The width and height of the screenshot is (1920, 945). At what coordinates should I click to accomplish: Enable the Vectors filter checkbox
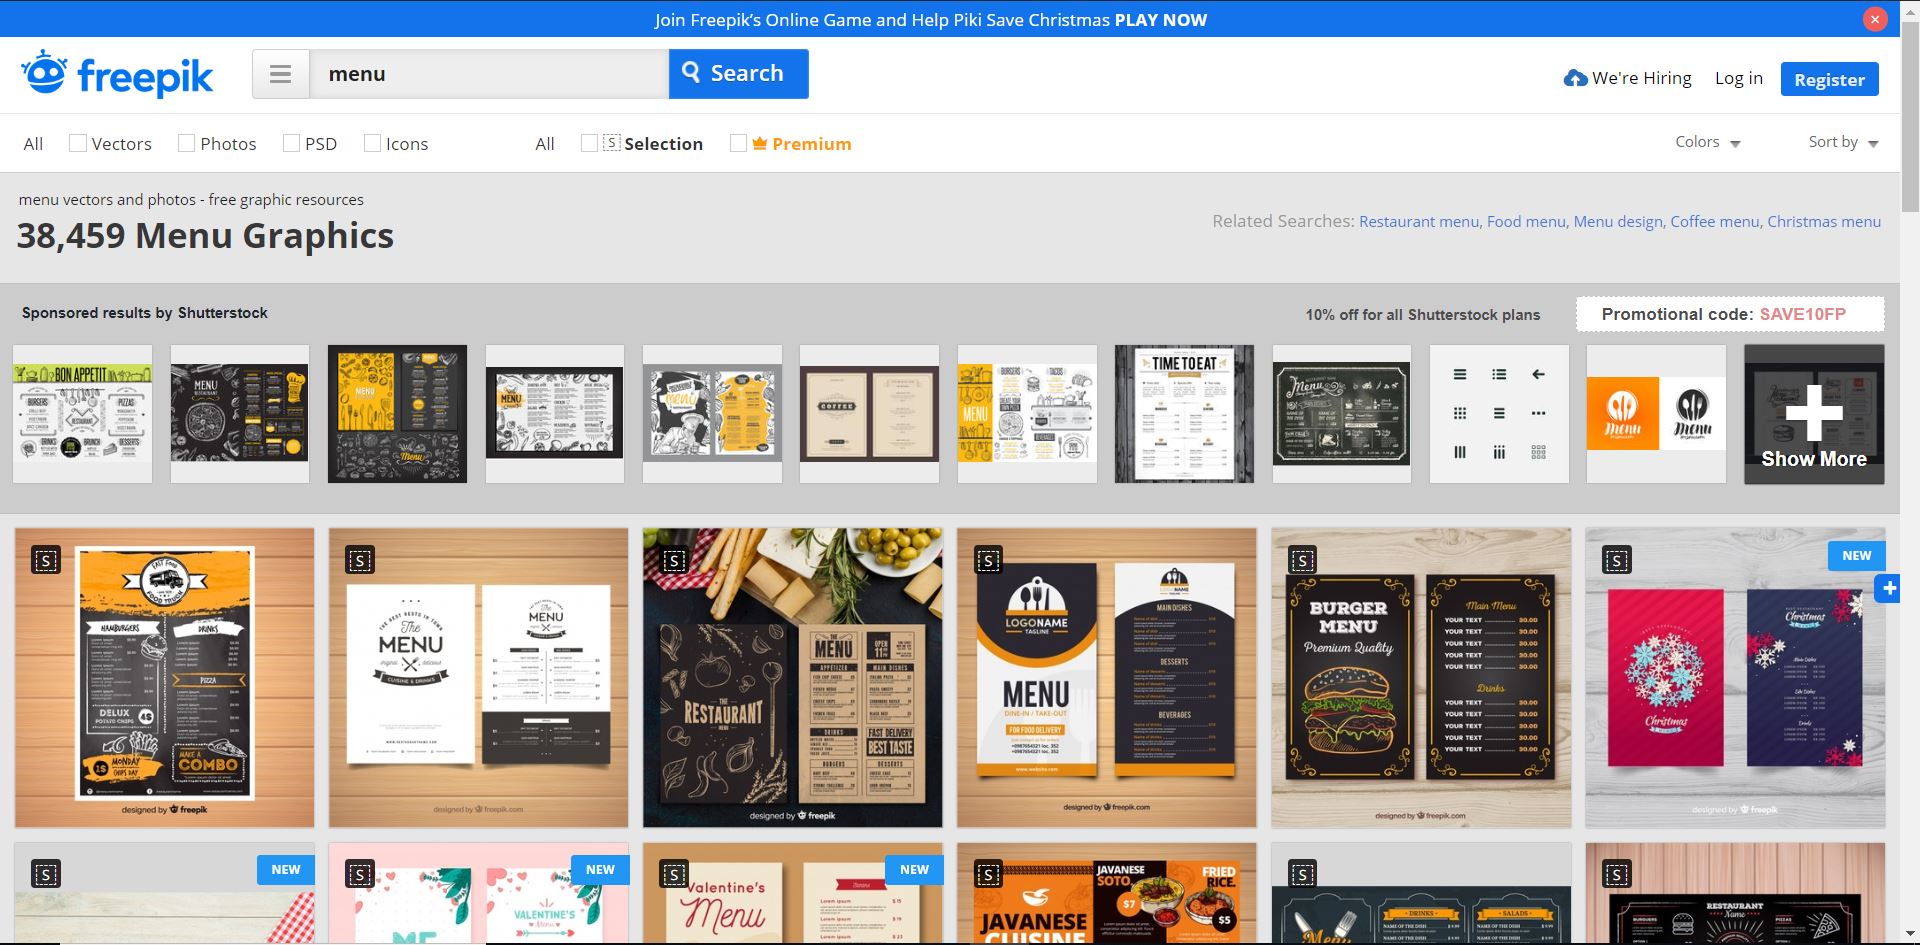click(77, 143)
